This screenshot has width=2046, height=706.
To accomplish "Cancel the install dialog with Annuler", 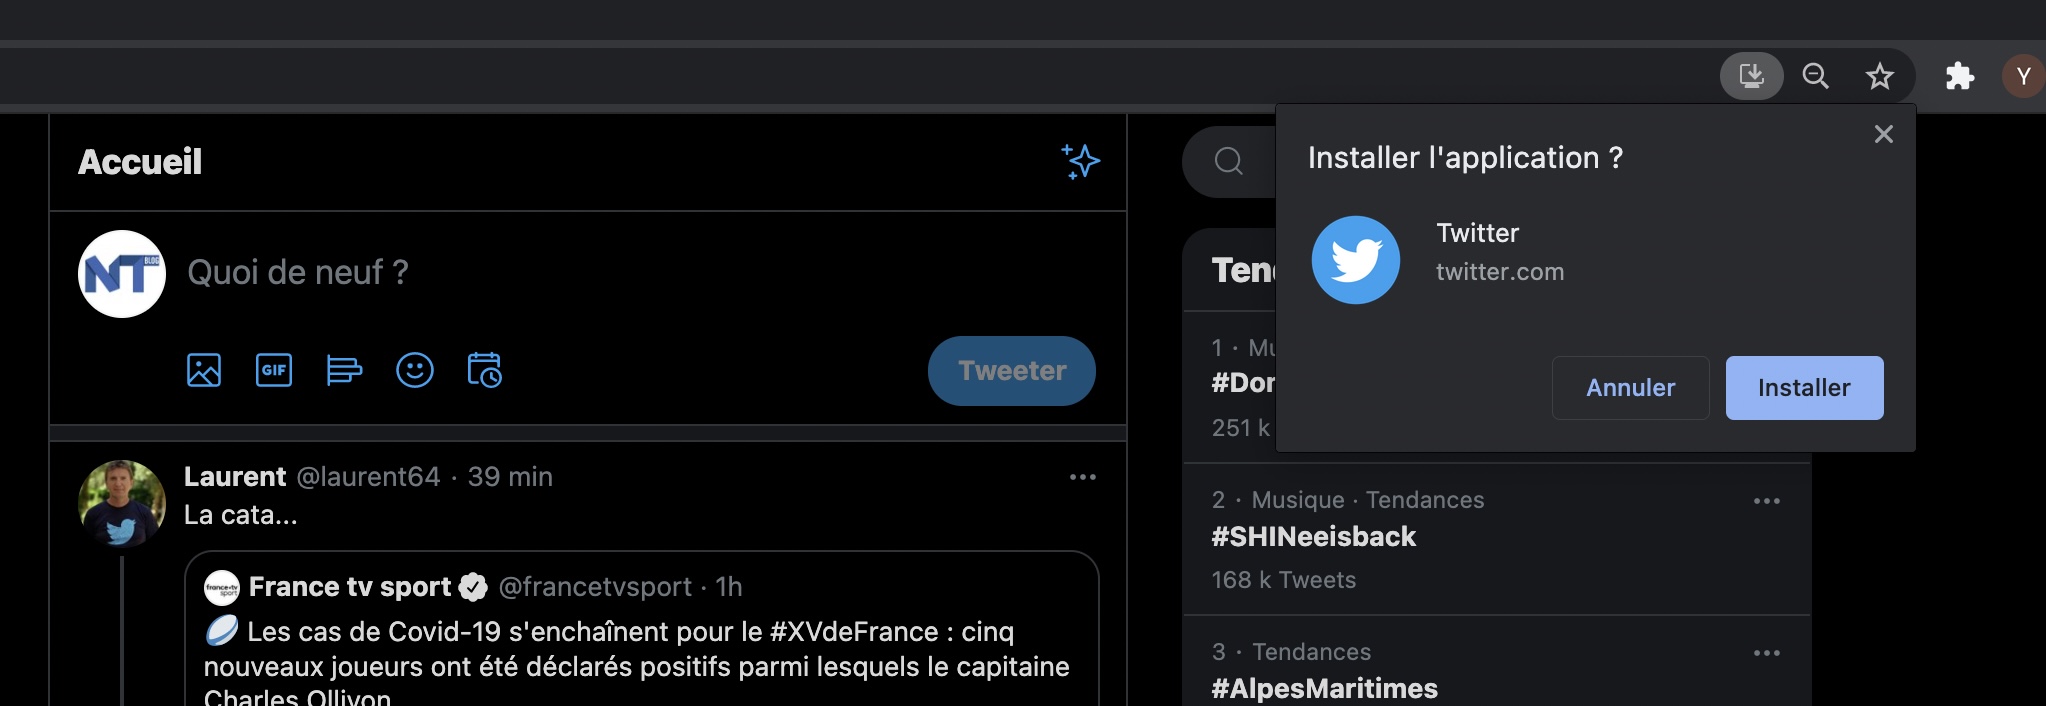I will tap(1630, 388).
